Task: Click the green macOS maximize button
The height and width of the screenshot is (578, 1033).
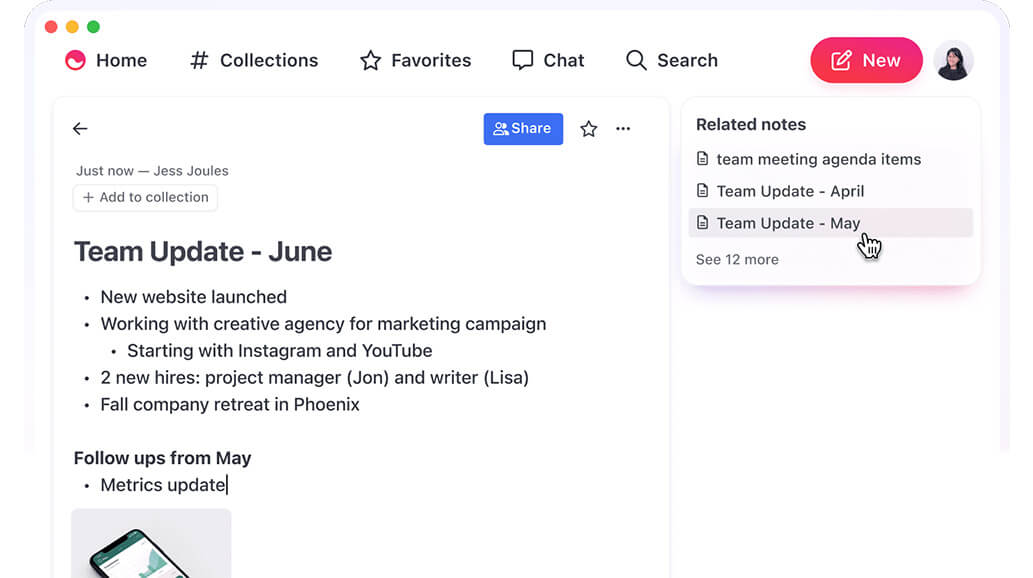Action: coord(94,27)
